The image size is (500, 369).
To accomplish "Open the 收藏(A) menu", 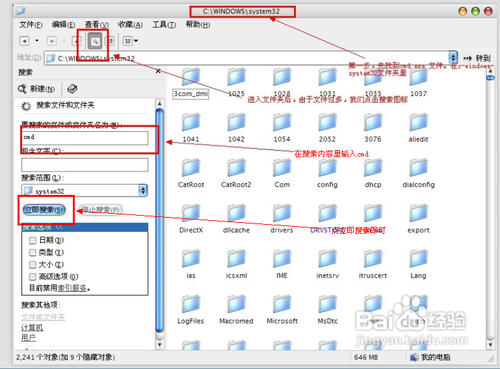I will [x=130, y=25].
